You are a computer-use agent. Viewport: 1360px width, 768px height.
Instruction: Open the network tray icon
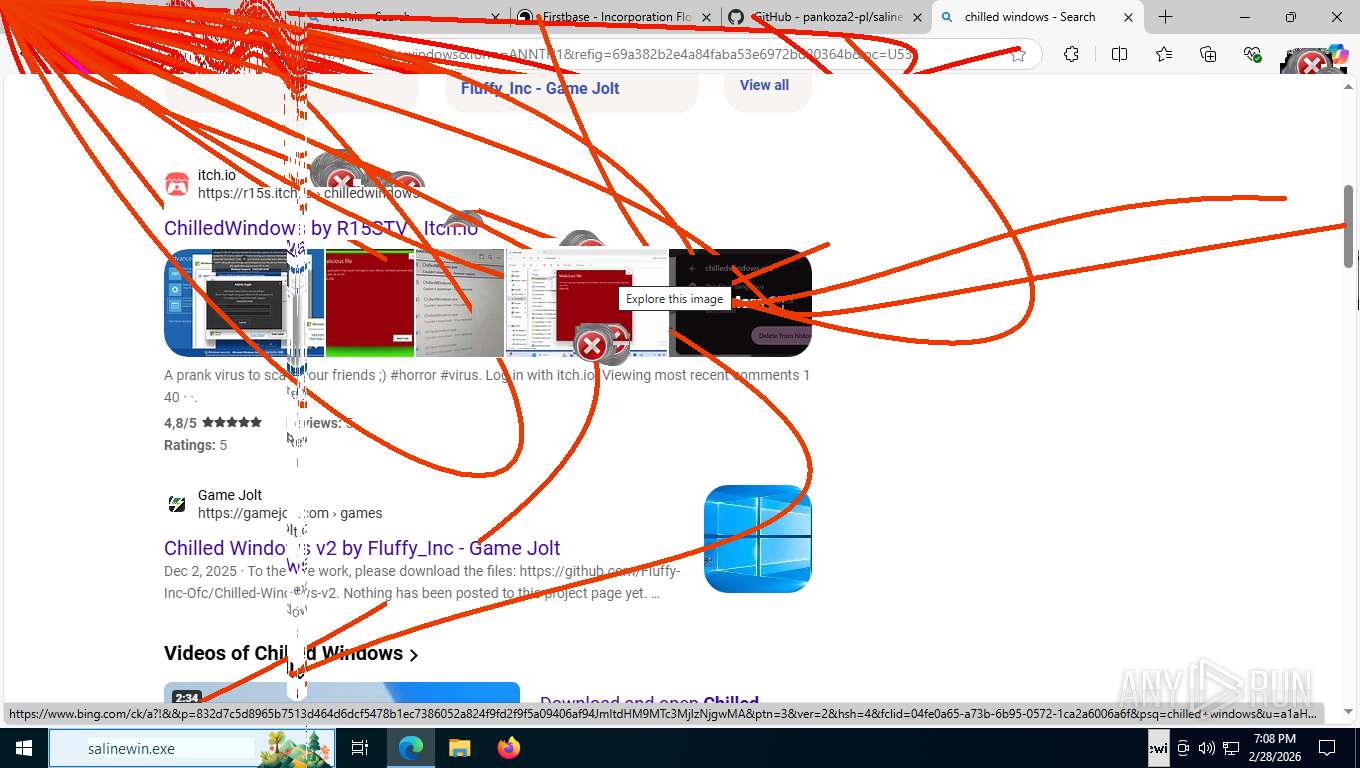[1229, 748]
